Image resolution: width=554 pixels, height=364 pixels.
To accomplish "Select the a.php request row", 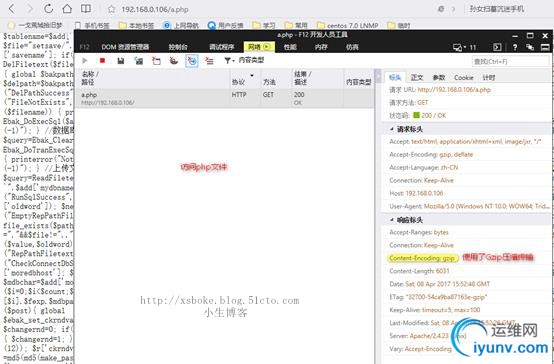I will pos(225,98).
